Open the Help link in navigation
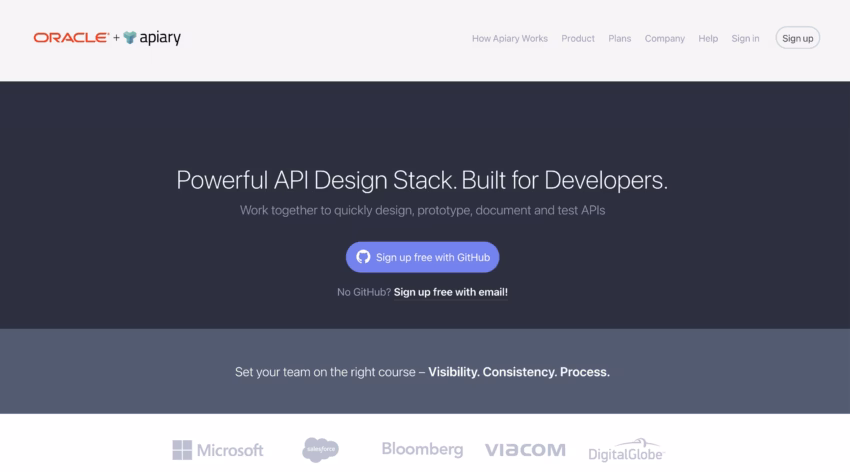The image size is (850, 472). 708,39
